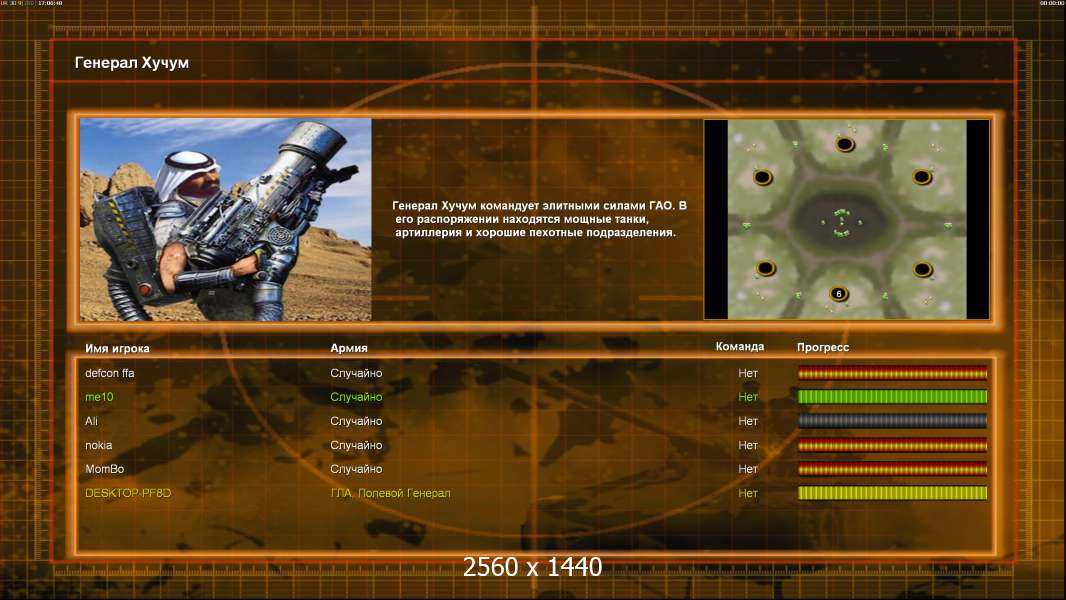Image resolution: width=1066 pixels, height=600 pixels.
Task: Choose the lower-left start position marker on minimap
Action: pyautogui.click(x=766, y=268)
